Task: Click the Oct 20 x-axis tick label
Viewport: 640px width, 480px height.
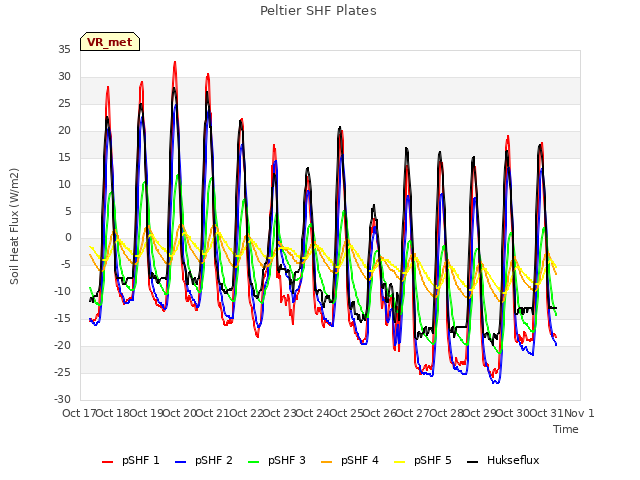Action: (180, 413)
